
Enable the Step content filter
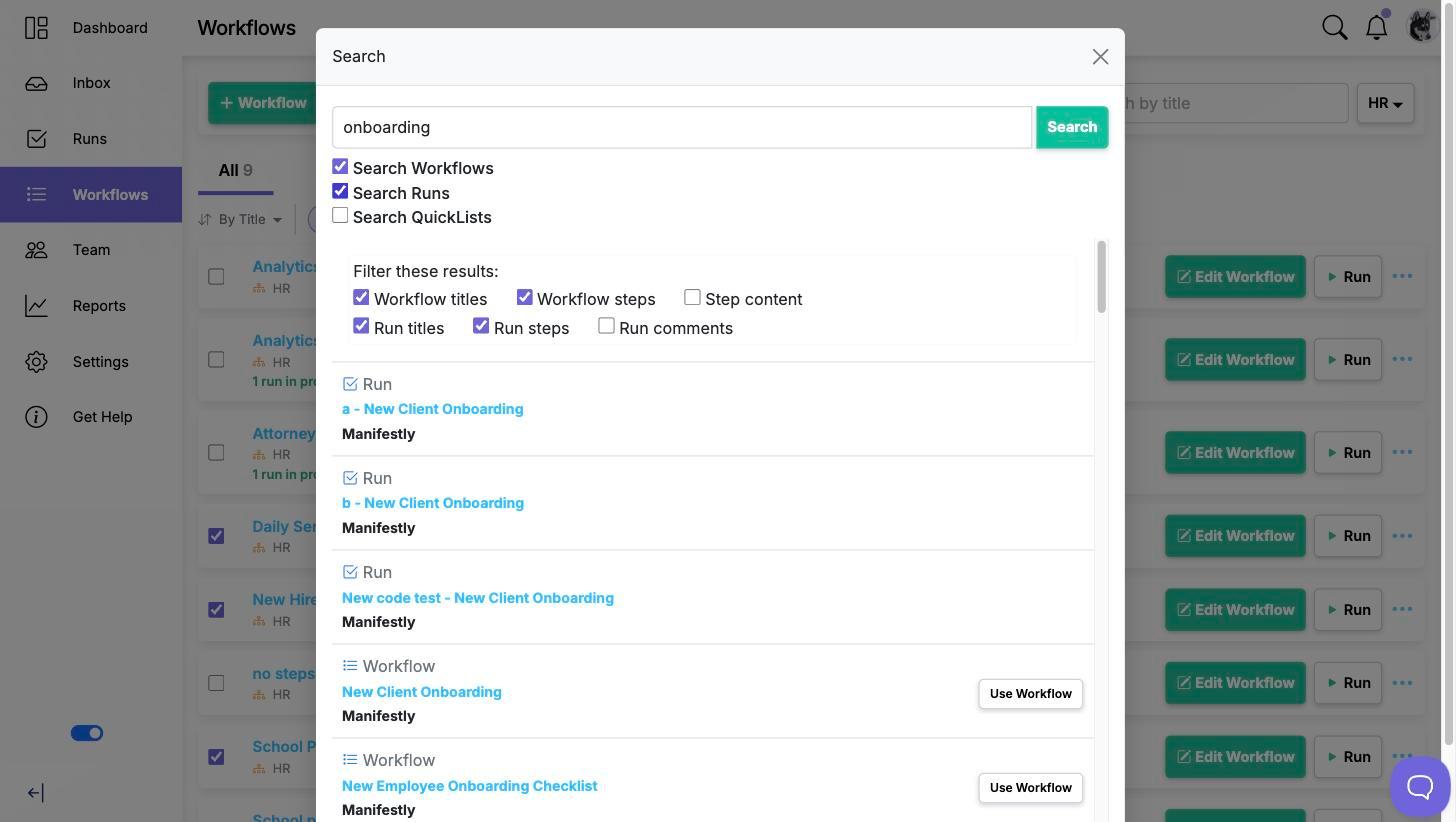pyautogui.click(x=692, y=297)
